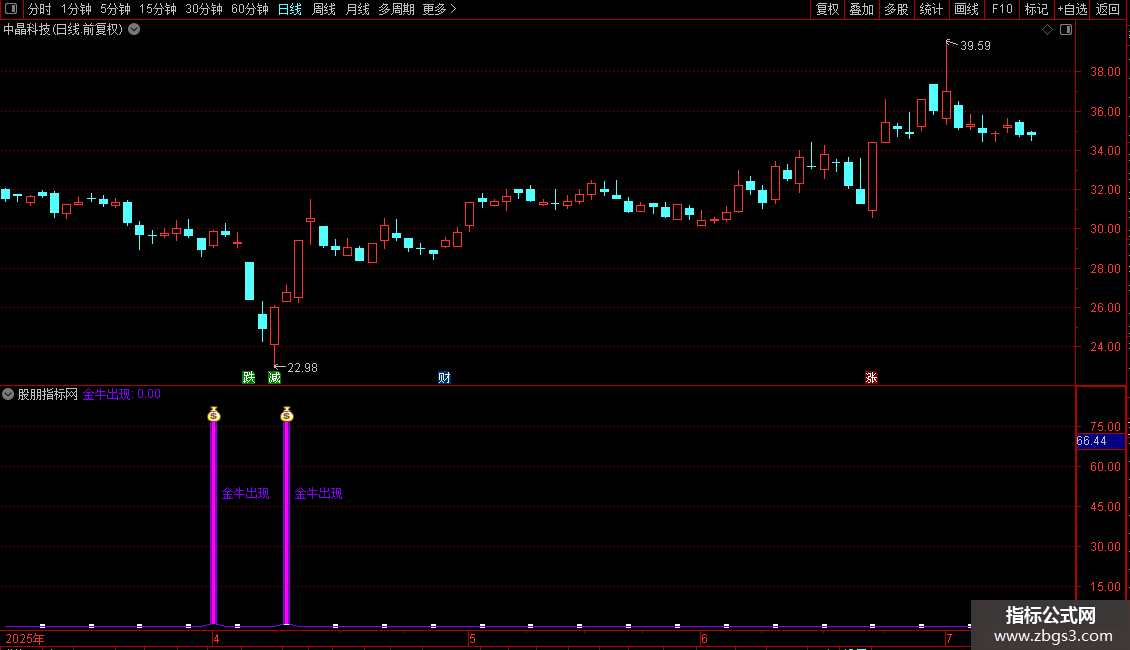1130x650 pixels.
Task: Click the red 涨 event marker
Action: coord(871,378)
